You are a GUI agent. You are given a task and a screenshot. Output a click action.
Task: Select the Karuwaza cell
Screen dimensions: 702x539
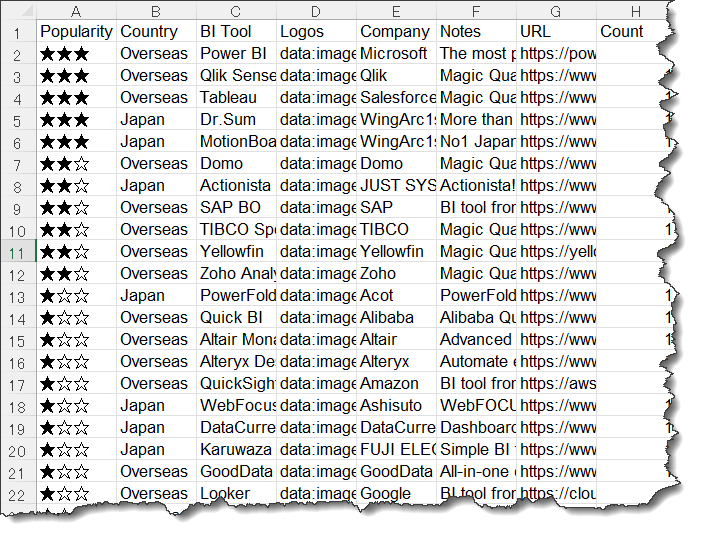[x=236, y=449]
